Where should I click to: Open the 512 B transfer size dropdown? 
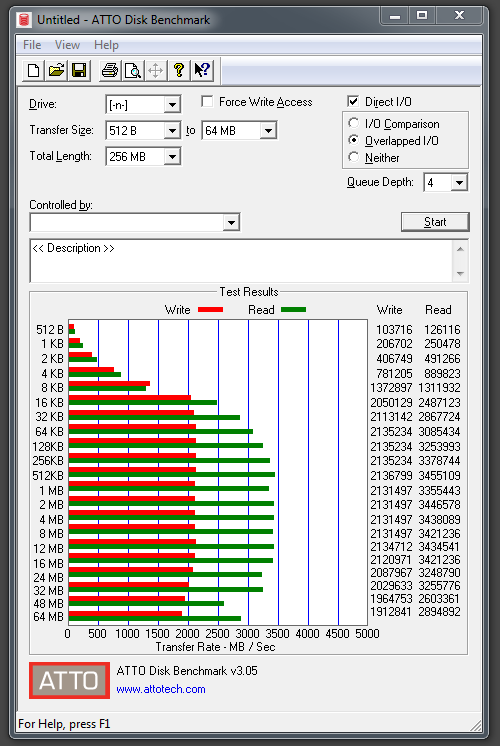click(x=172, y=130)
